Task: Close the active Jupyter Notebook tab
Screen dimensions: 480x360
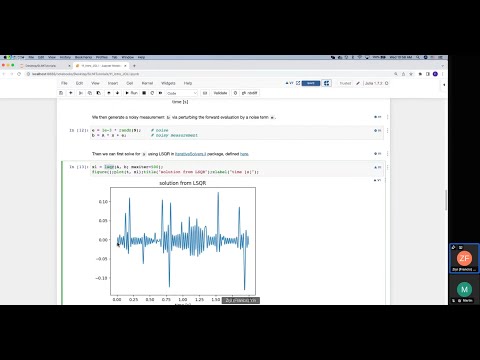Action: click(125, 66)
